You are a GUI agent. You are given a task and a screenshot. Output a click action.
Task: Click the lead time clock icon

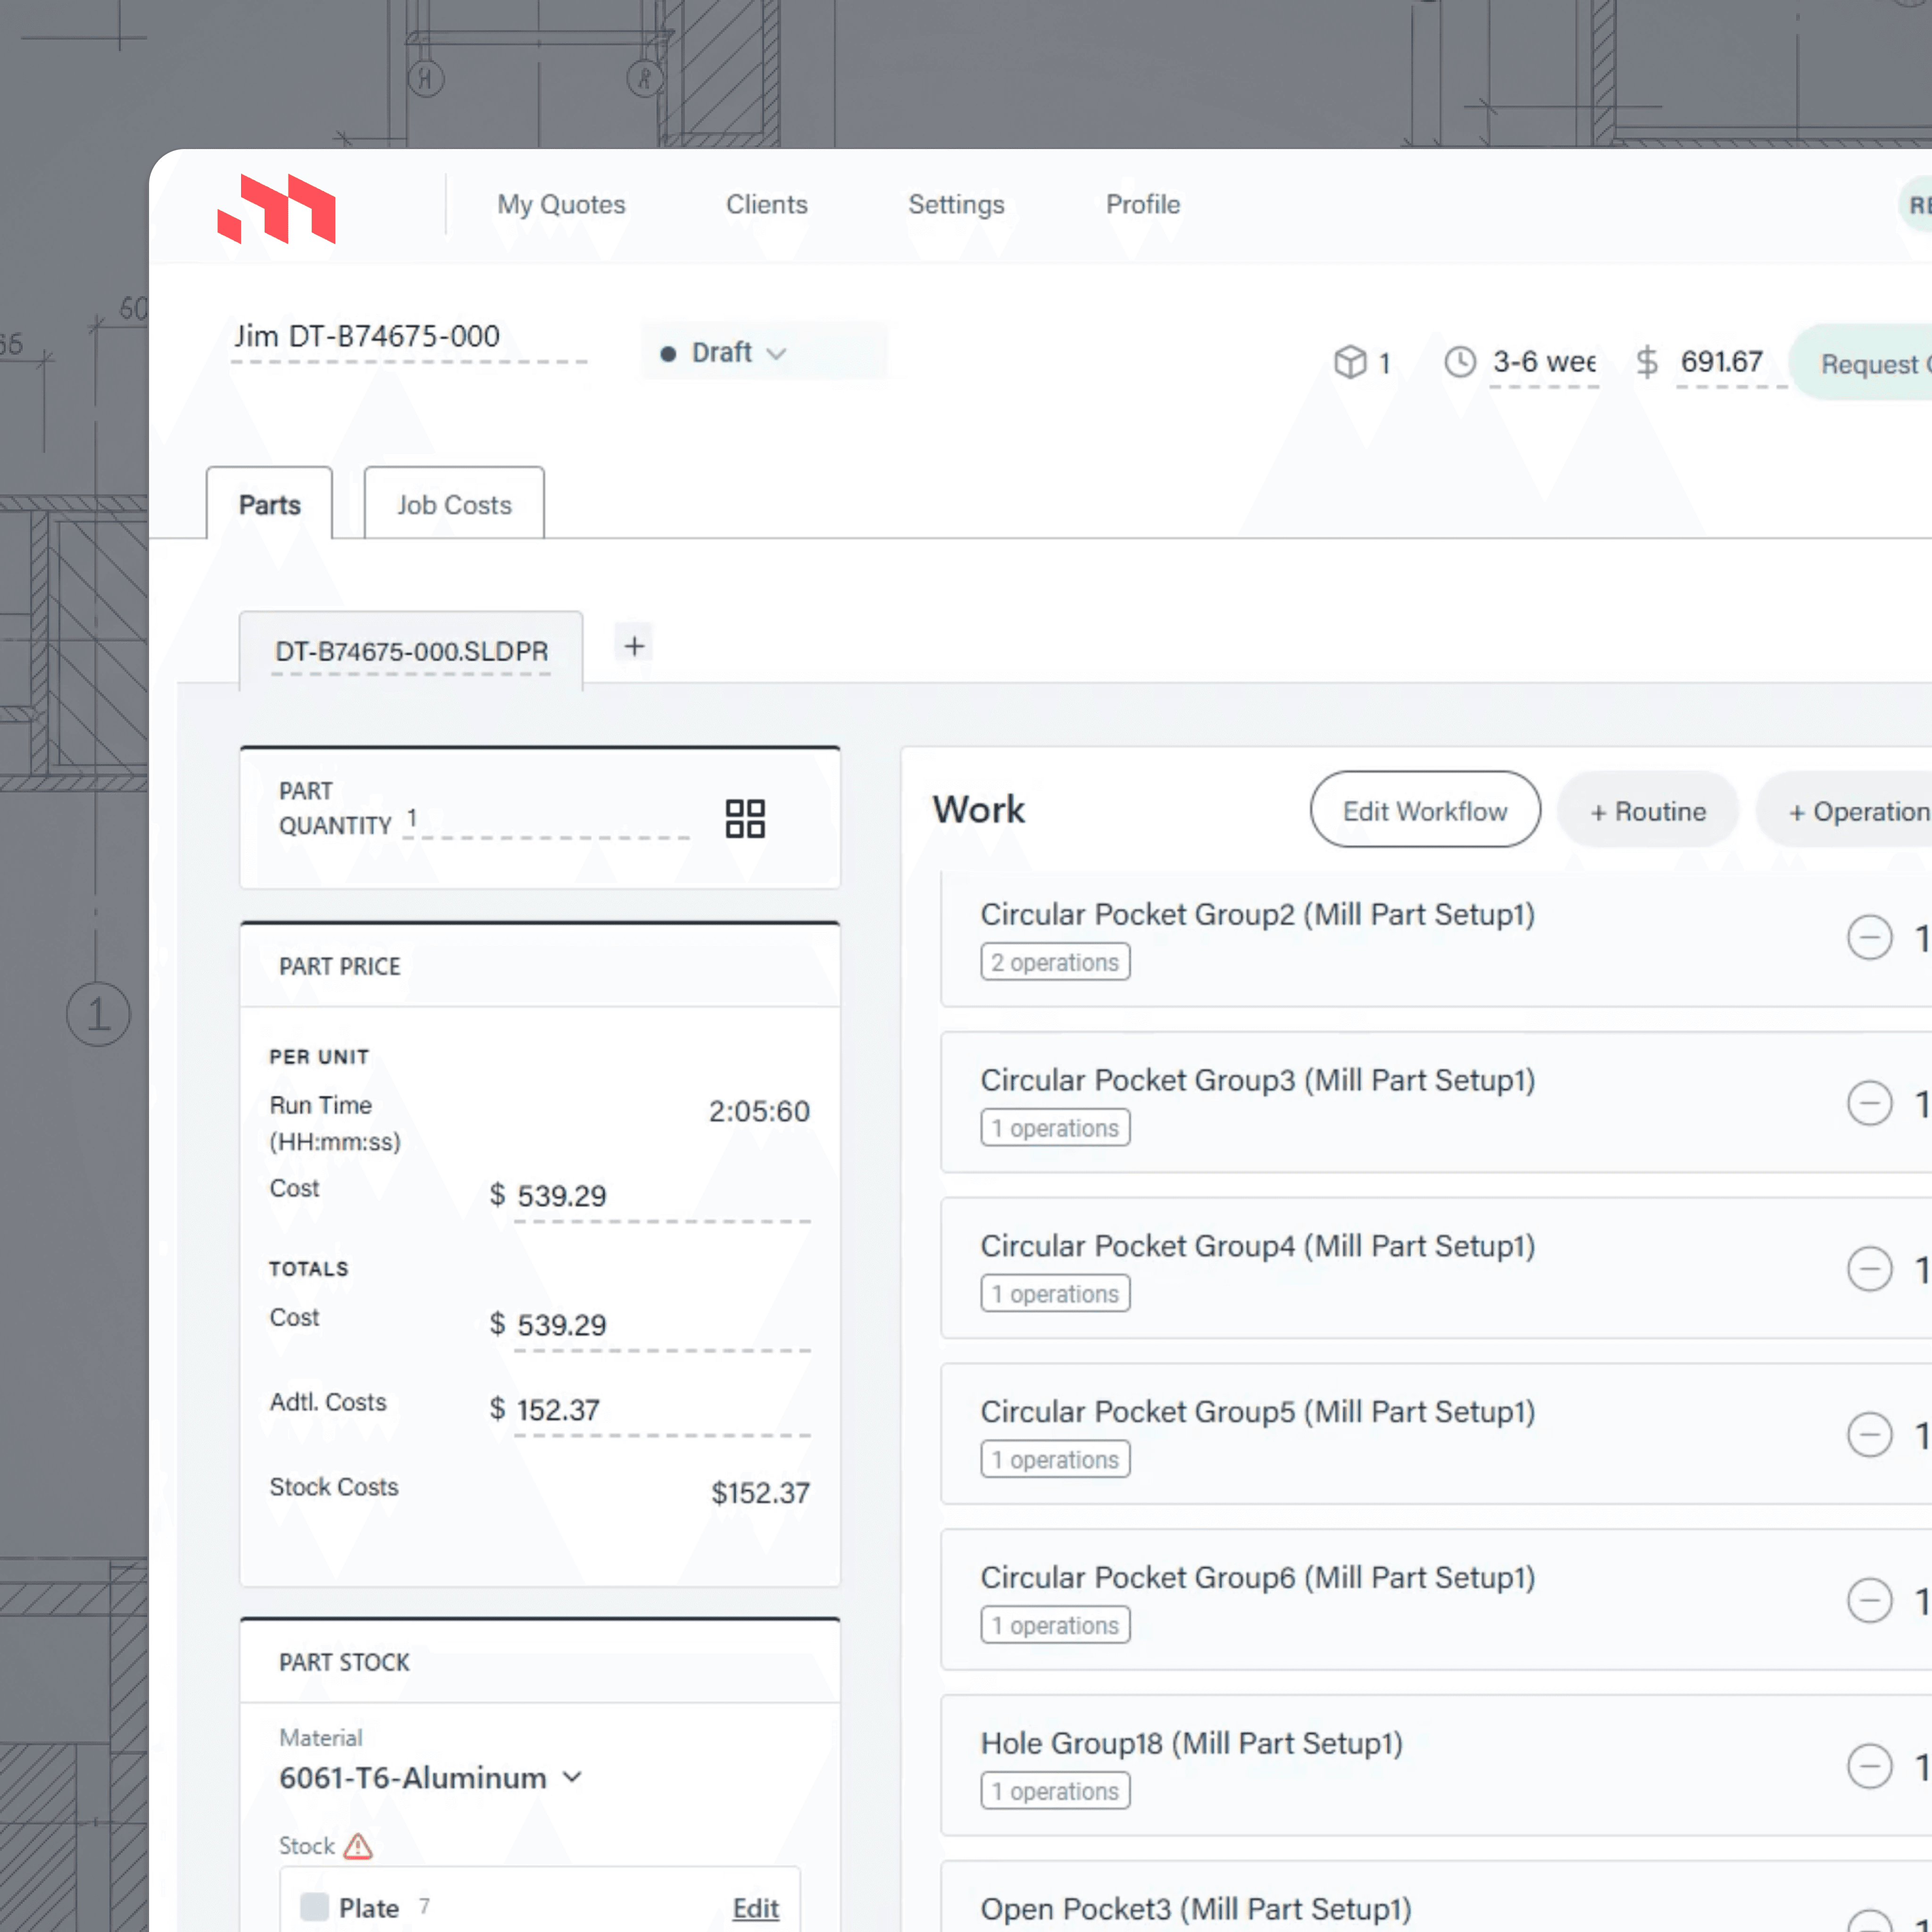click(x=1460, y=362)
